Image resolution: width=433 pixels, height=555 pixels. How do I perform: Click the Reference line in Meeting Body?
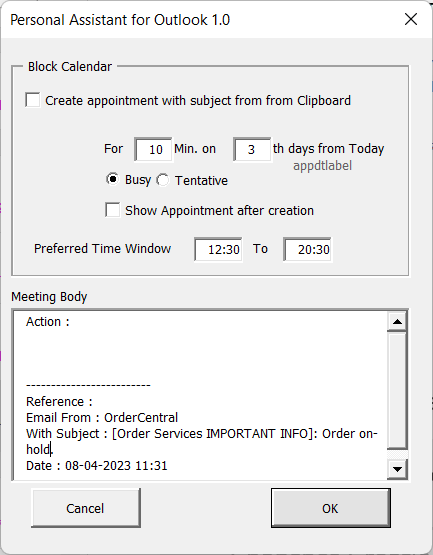click(59, 402)
